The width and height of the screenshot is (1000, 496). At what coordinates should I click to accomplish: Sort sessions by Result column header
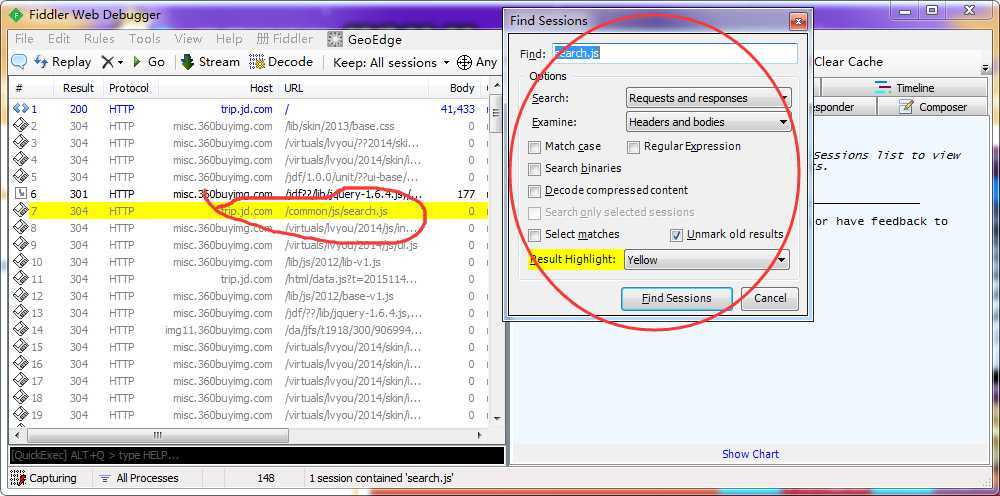(x=78, y=88)
